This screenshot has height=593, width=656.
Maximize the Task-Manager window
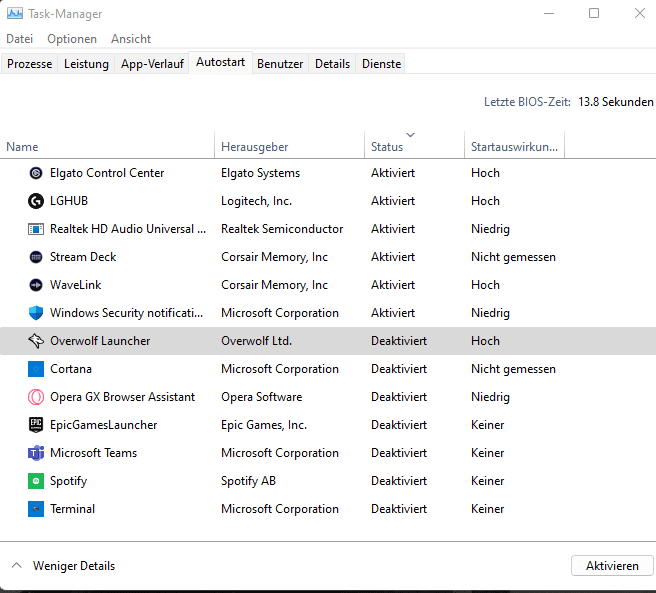[594, 13]
